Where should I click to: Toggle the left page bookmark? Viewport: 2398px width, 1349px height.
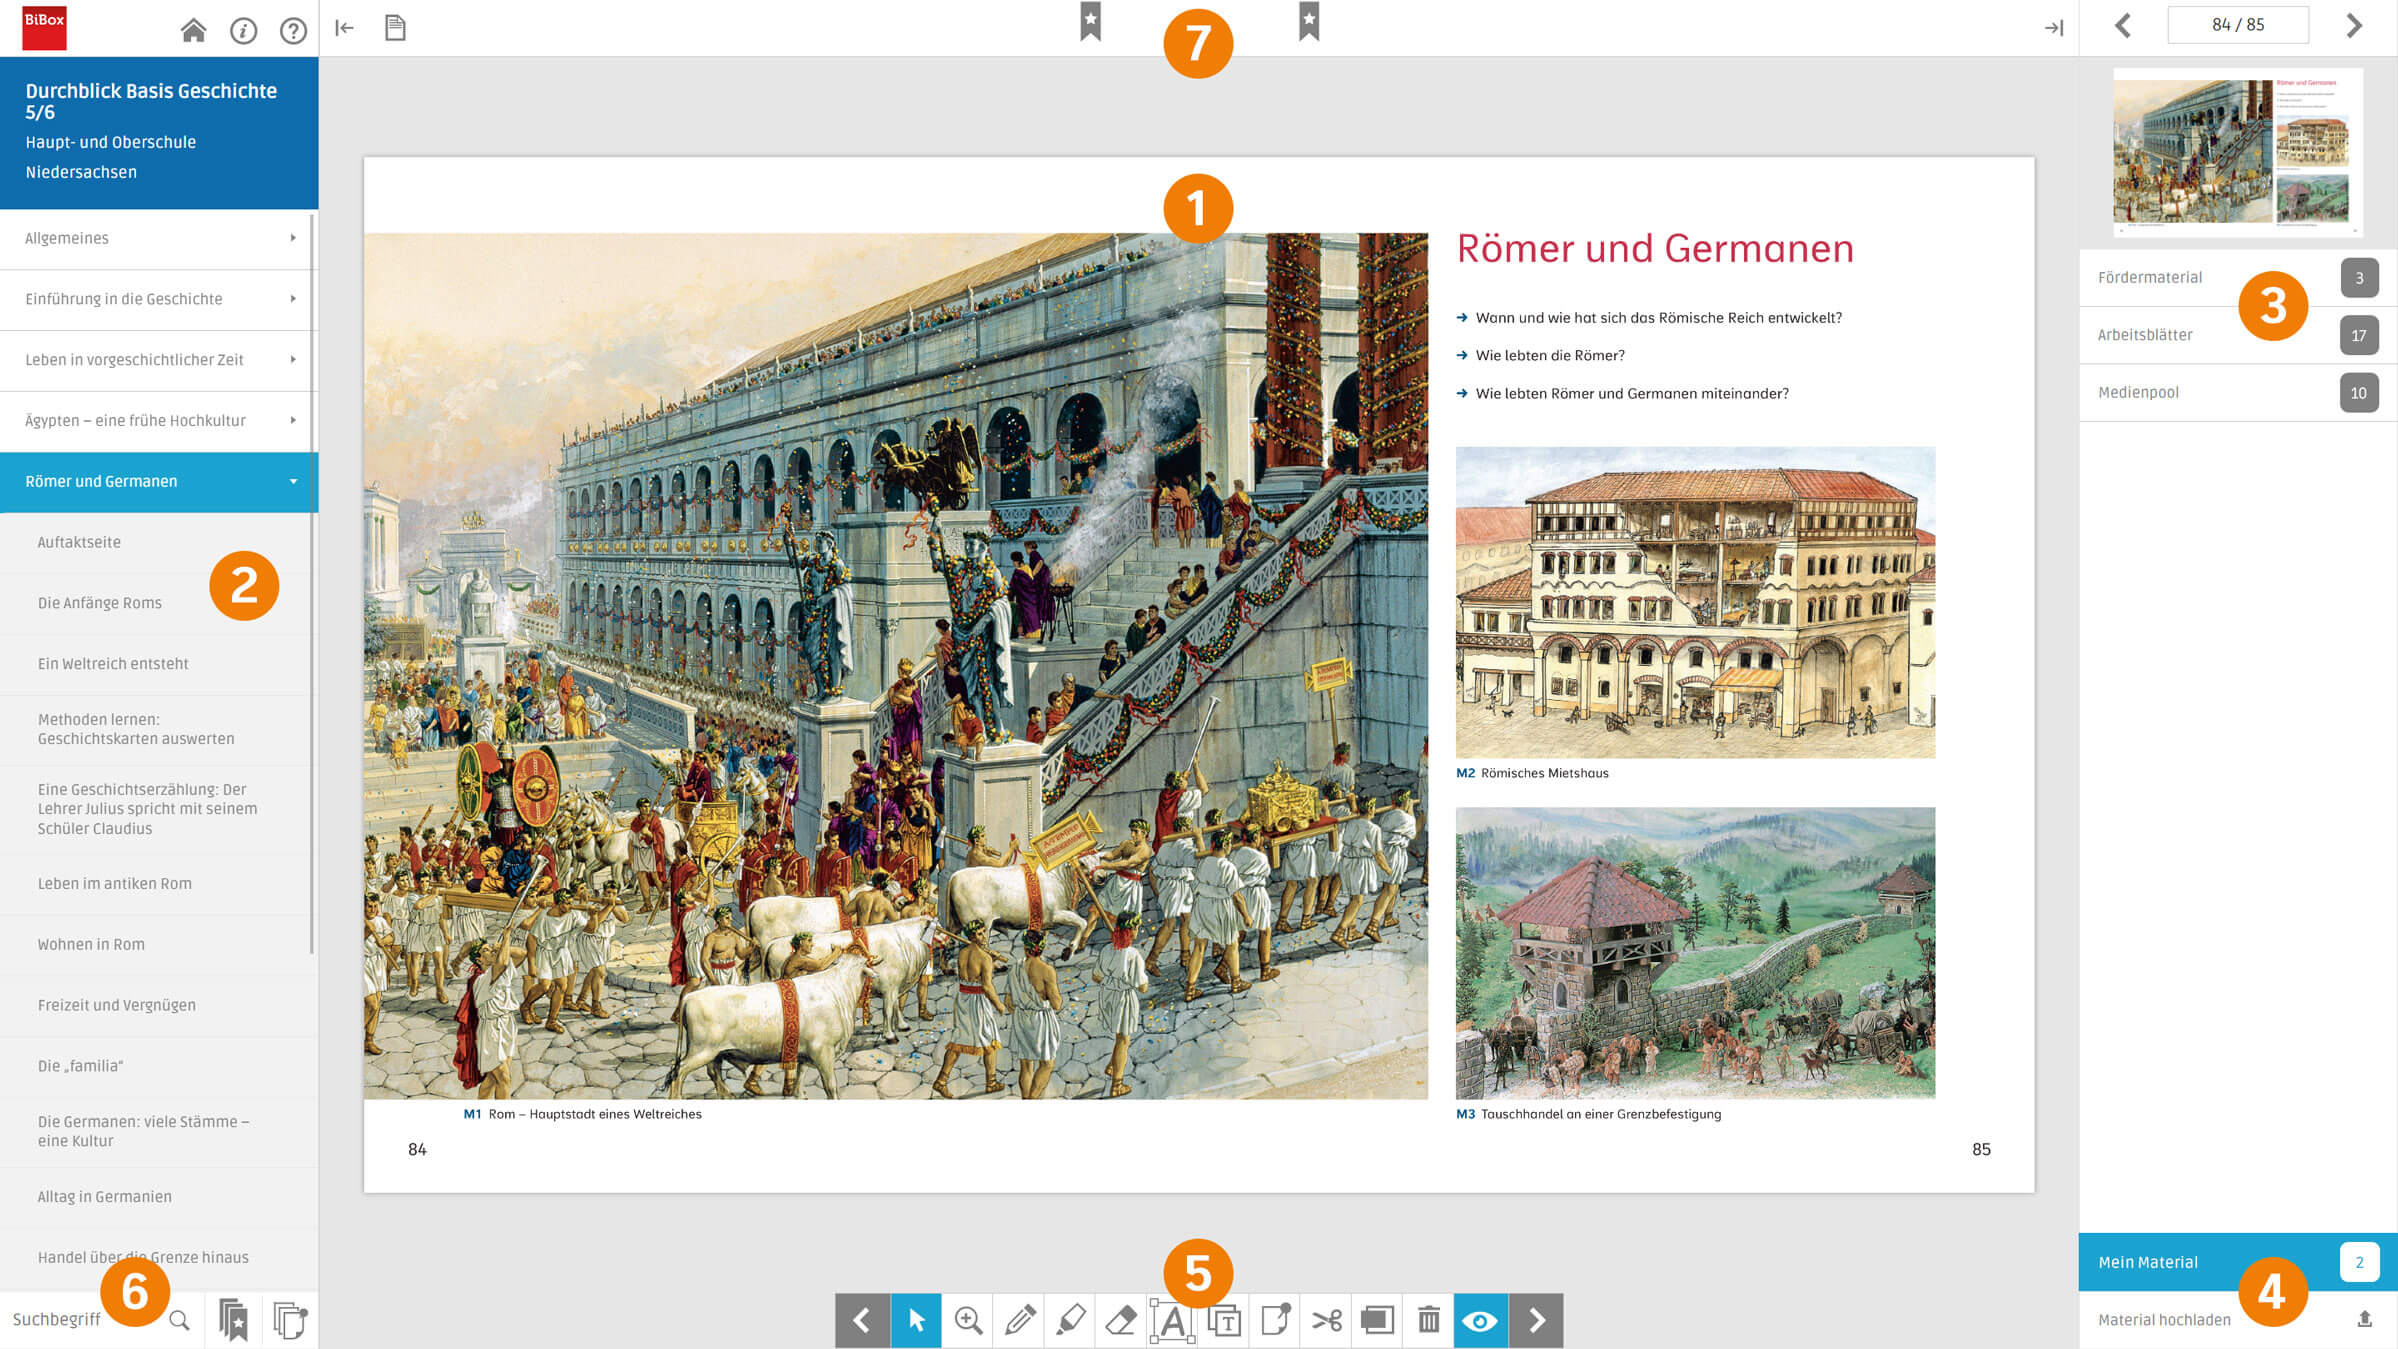tap(1090, 21)
